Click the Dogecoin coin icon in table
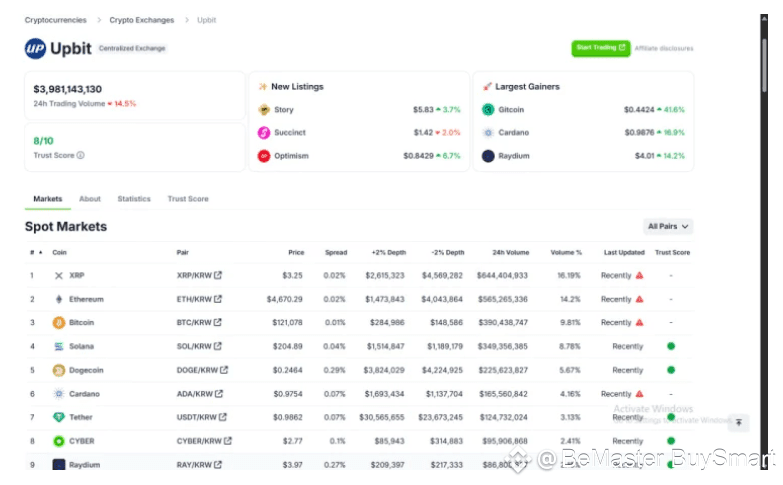783x485 pixels. (x=58, y=370)
